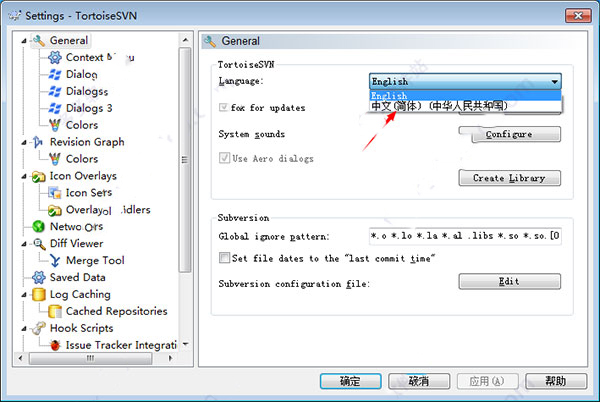Click the Icon Sets icon

(55, 193)
